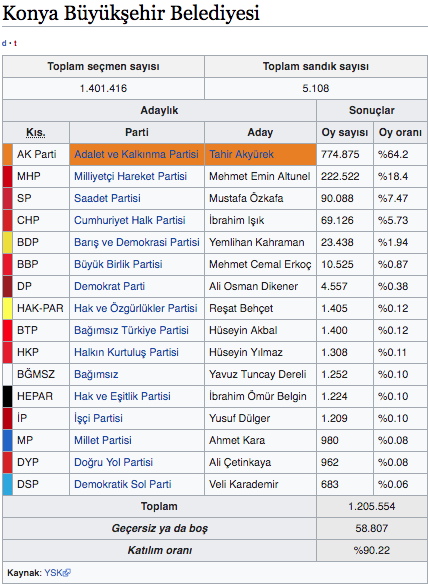Screen dimensions: 428x584
Task: Click the 'Oy oranı' column header
Action: point(400,132)
